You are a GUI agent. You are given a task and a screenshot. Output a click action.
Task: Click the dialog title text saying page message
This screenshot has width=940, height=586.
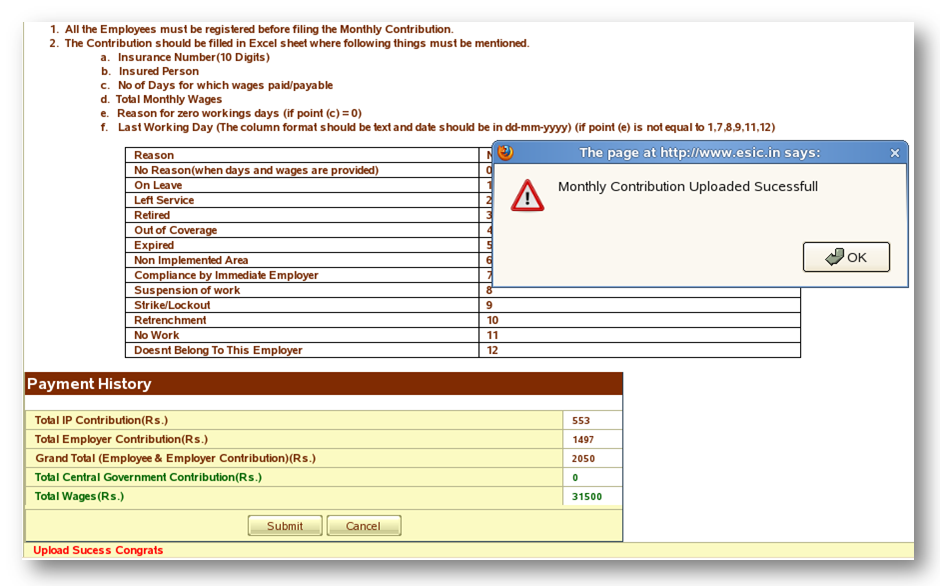pos(700,153)
